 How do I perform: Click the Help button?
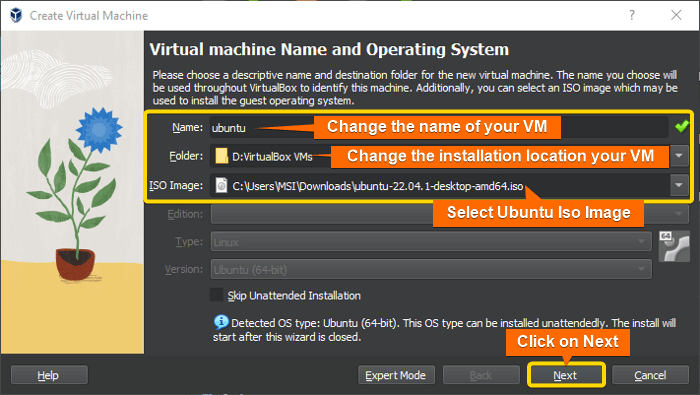[x=49, y=375]
